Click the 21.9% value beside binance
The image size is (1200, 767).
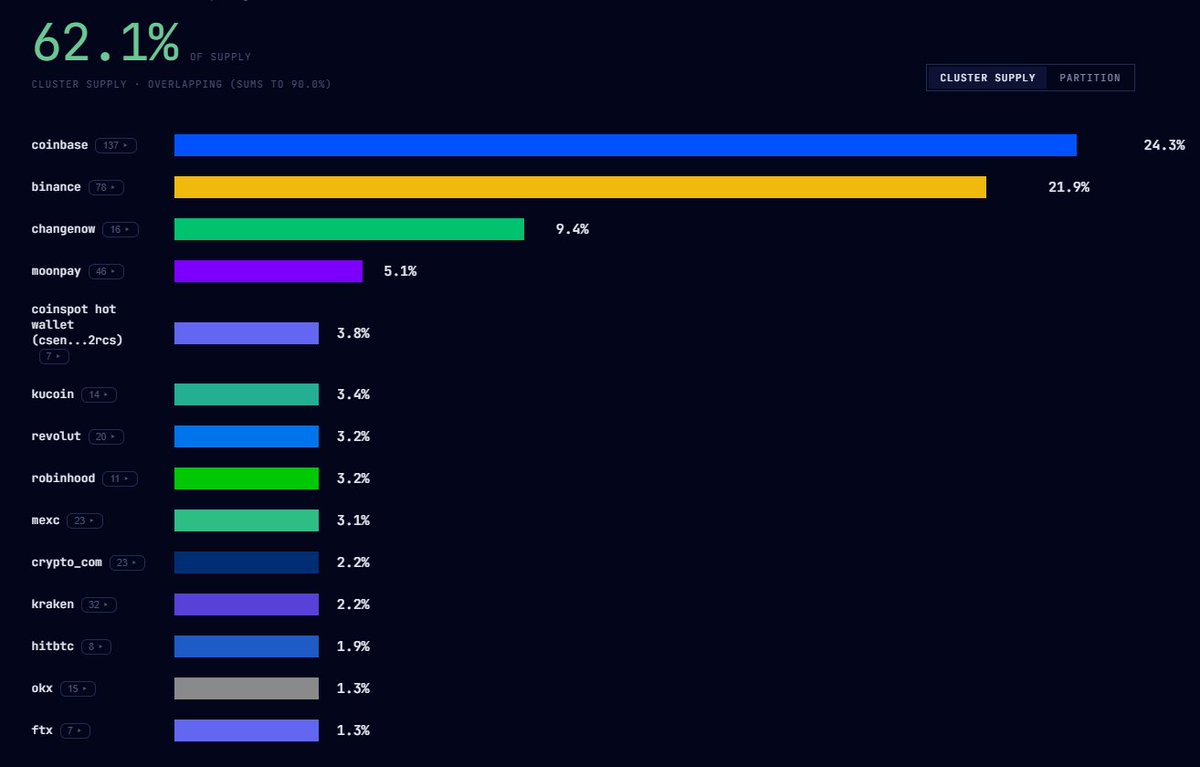[1069, 187]
